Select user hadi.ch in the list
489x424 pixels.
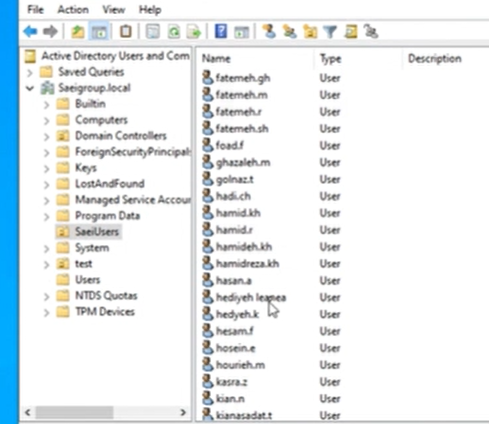(x=233, y=196)
